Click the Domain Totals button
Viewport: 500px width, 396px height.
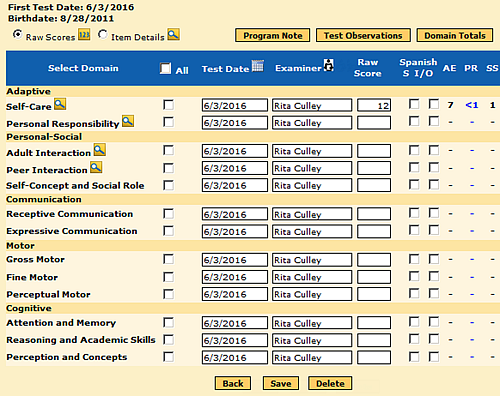(x=455, y=35)
